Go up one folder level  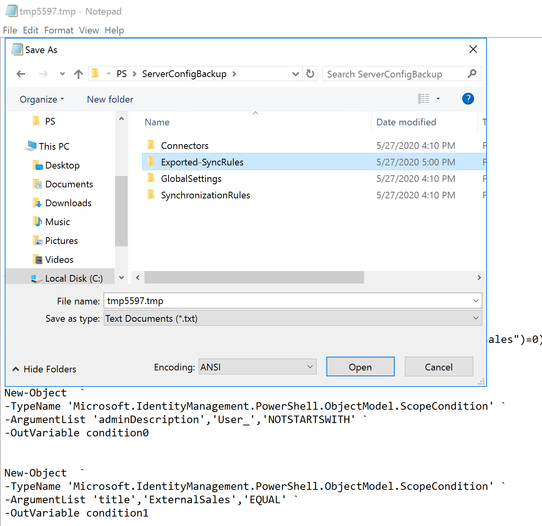[78, 74]
